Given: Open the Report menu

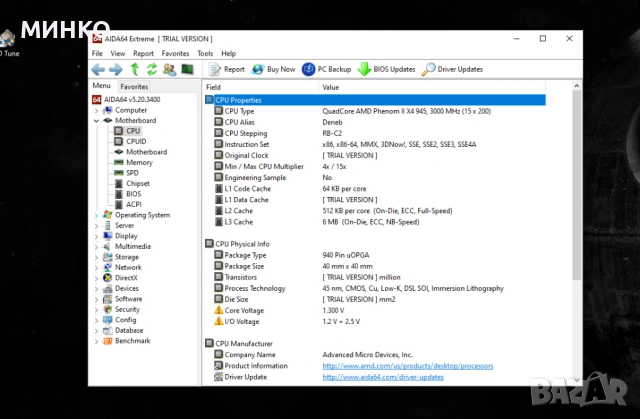Looking at the screenshot, I should [x=143, y=53].
